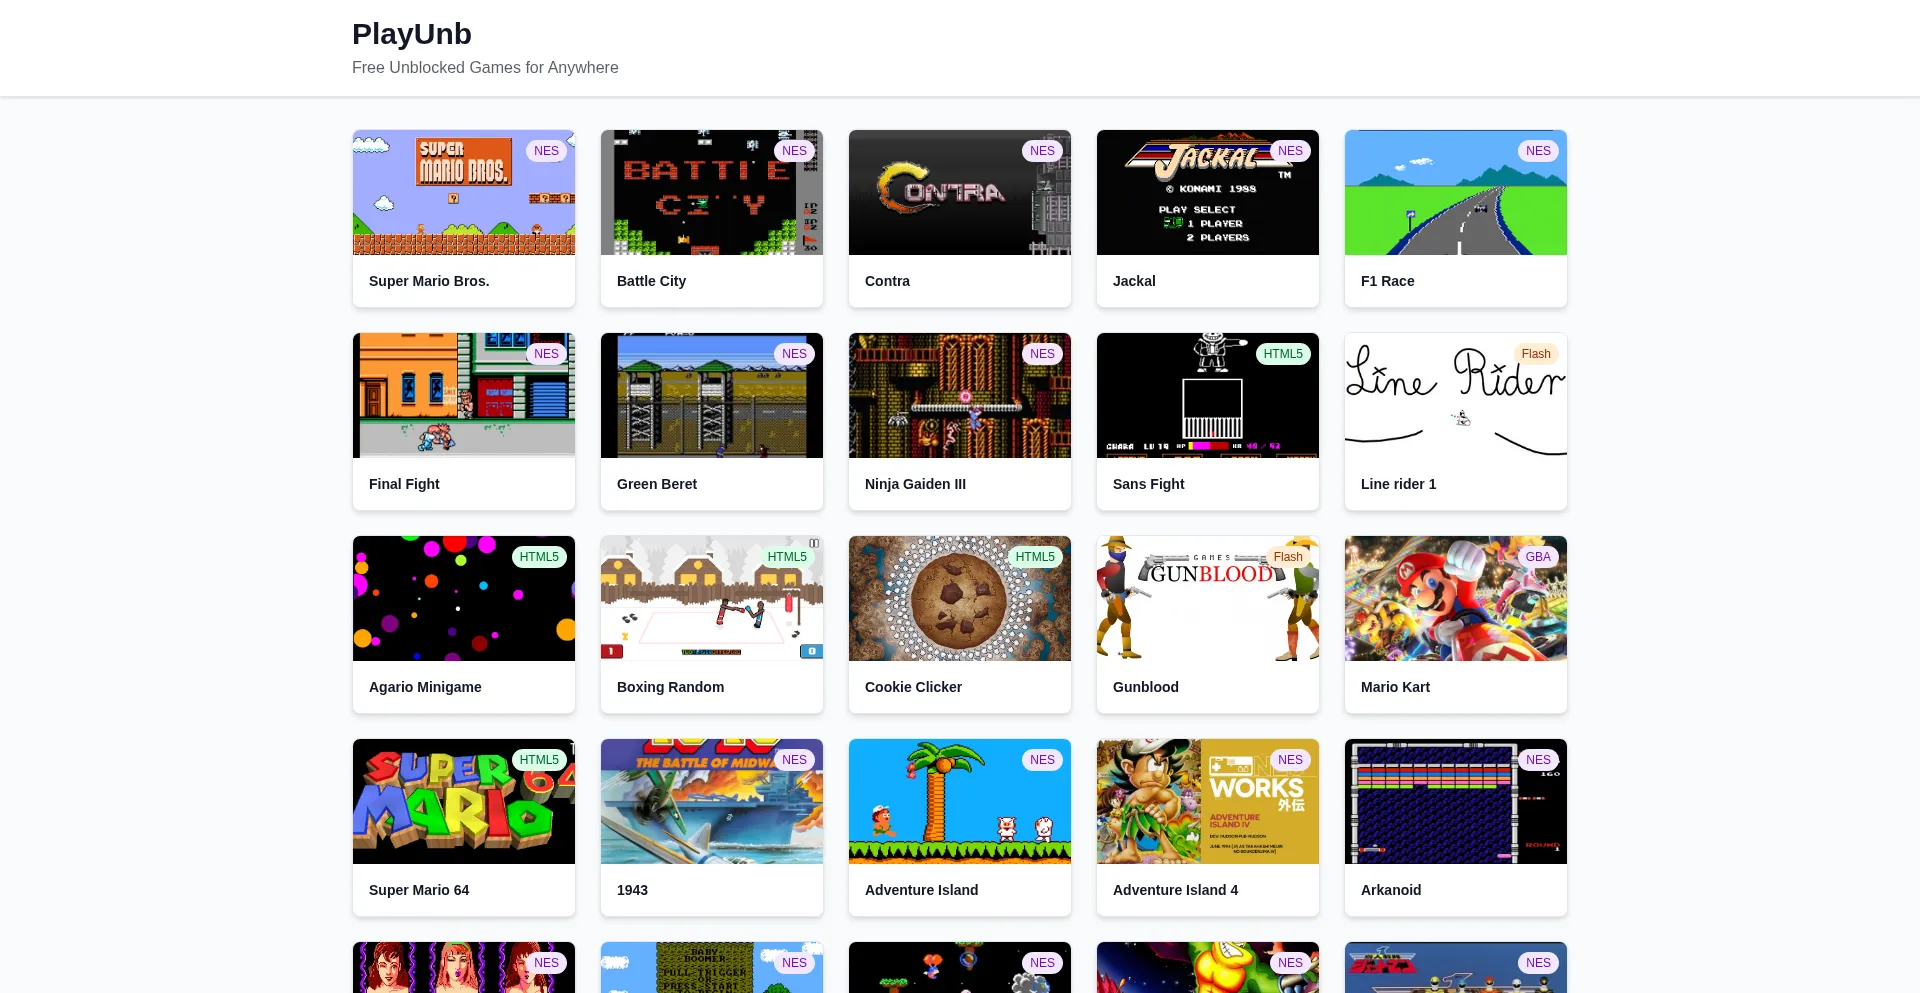The height and width of the screenshot is (993, 1920).
Task: Select the Boxing Random game title
Action: point(670,687)
